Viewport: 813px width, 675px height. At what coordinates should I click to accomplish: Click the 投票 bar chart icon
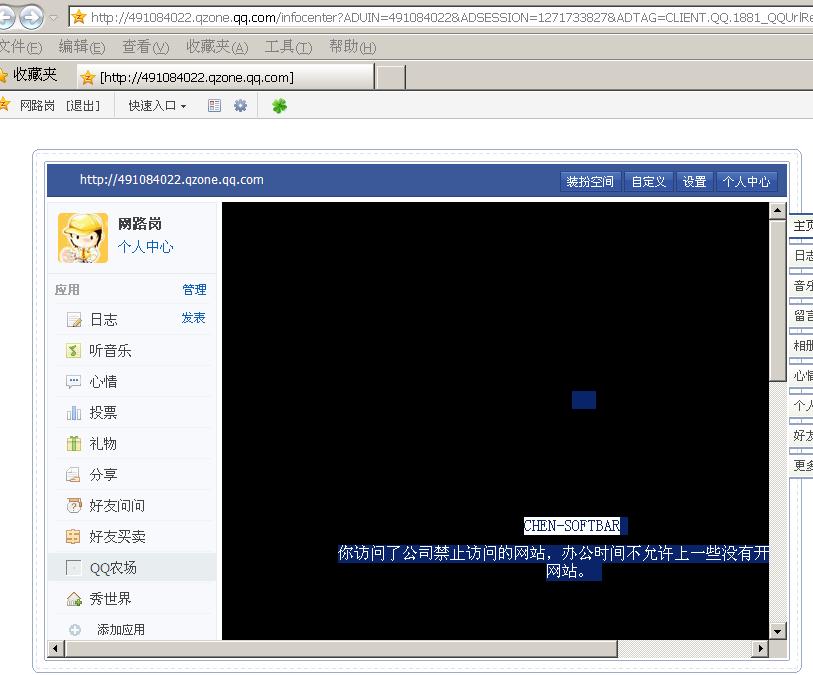point(74,413)
